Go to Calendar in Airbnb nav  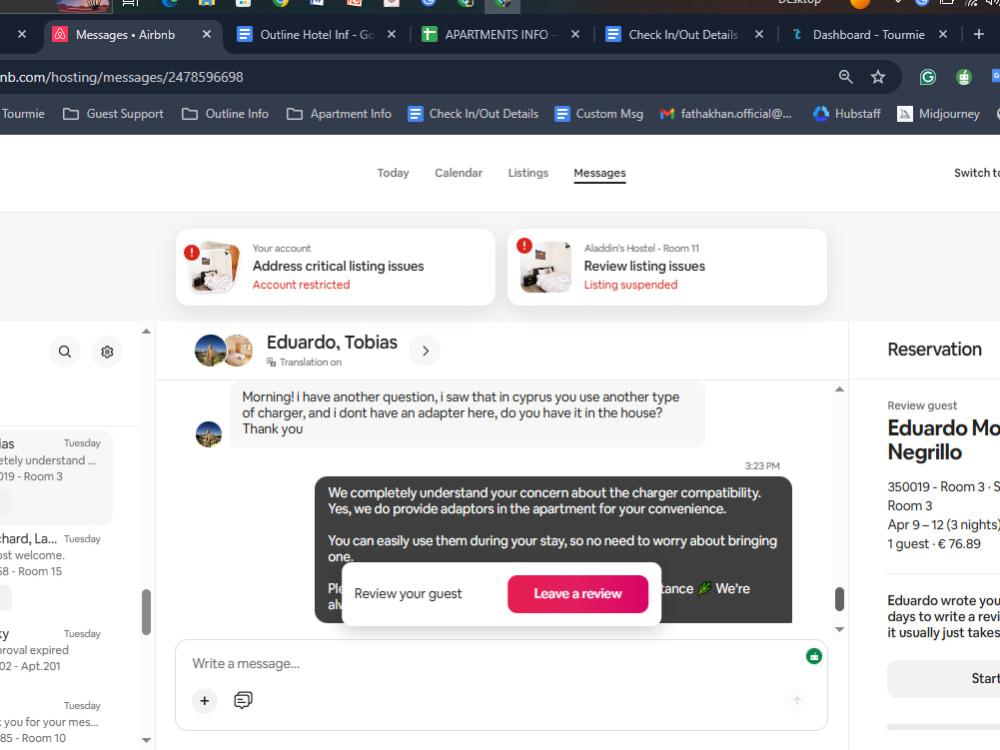[x=459, y=173]
